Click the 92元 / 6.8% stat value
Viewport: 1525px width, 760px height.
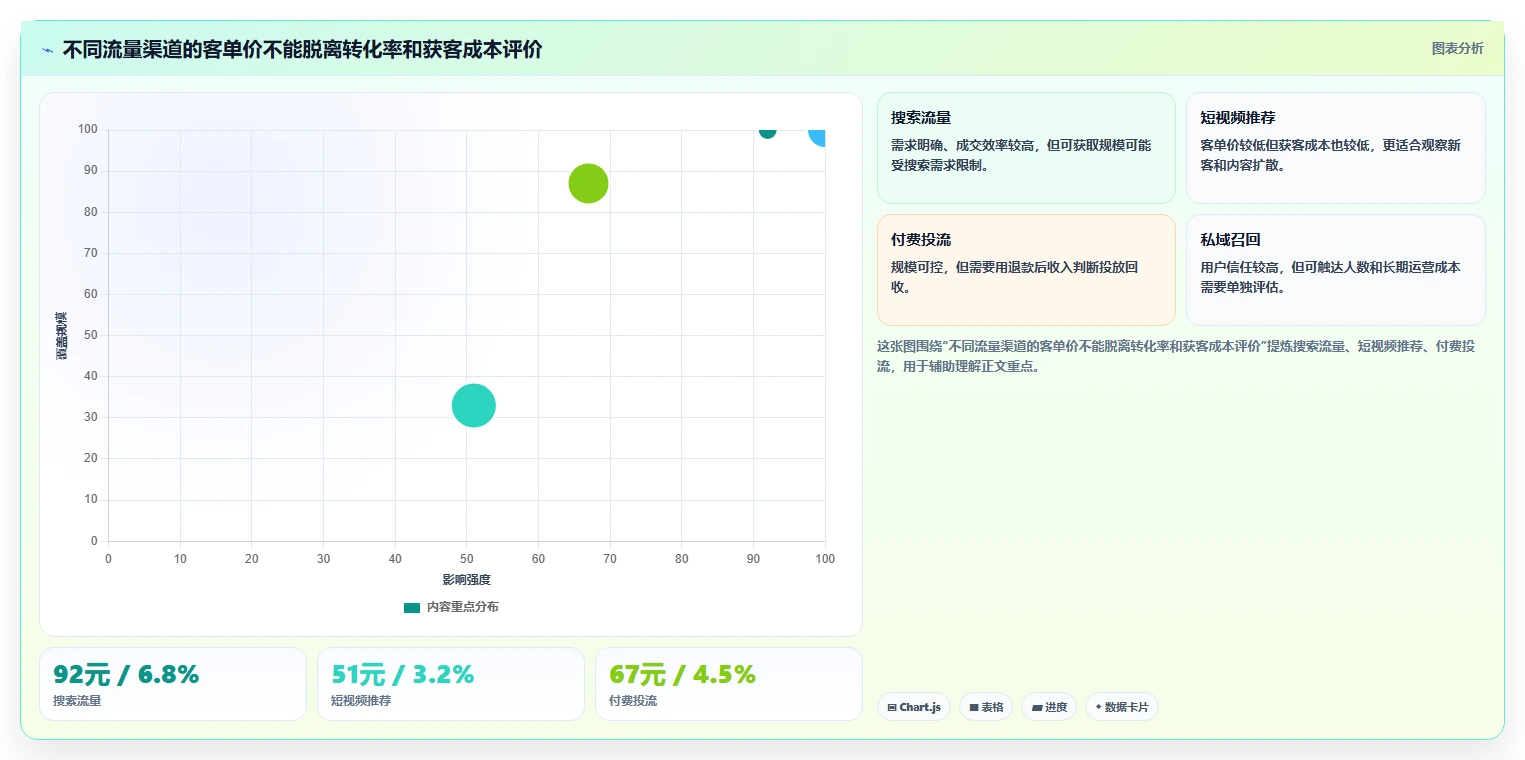126,675
